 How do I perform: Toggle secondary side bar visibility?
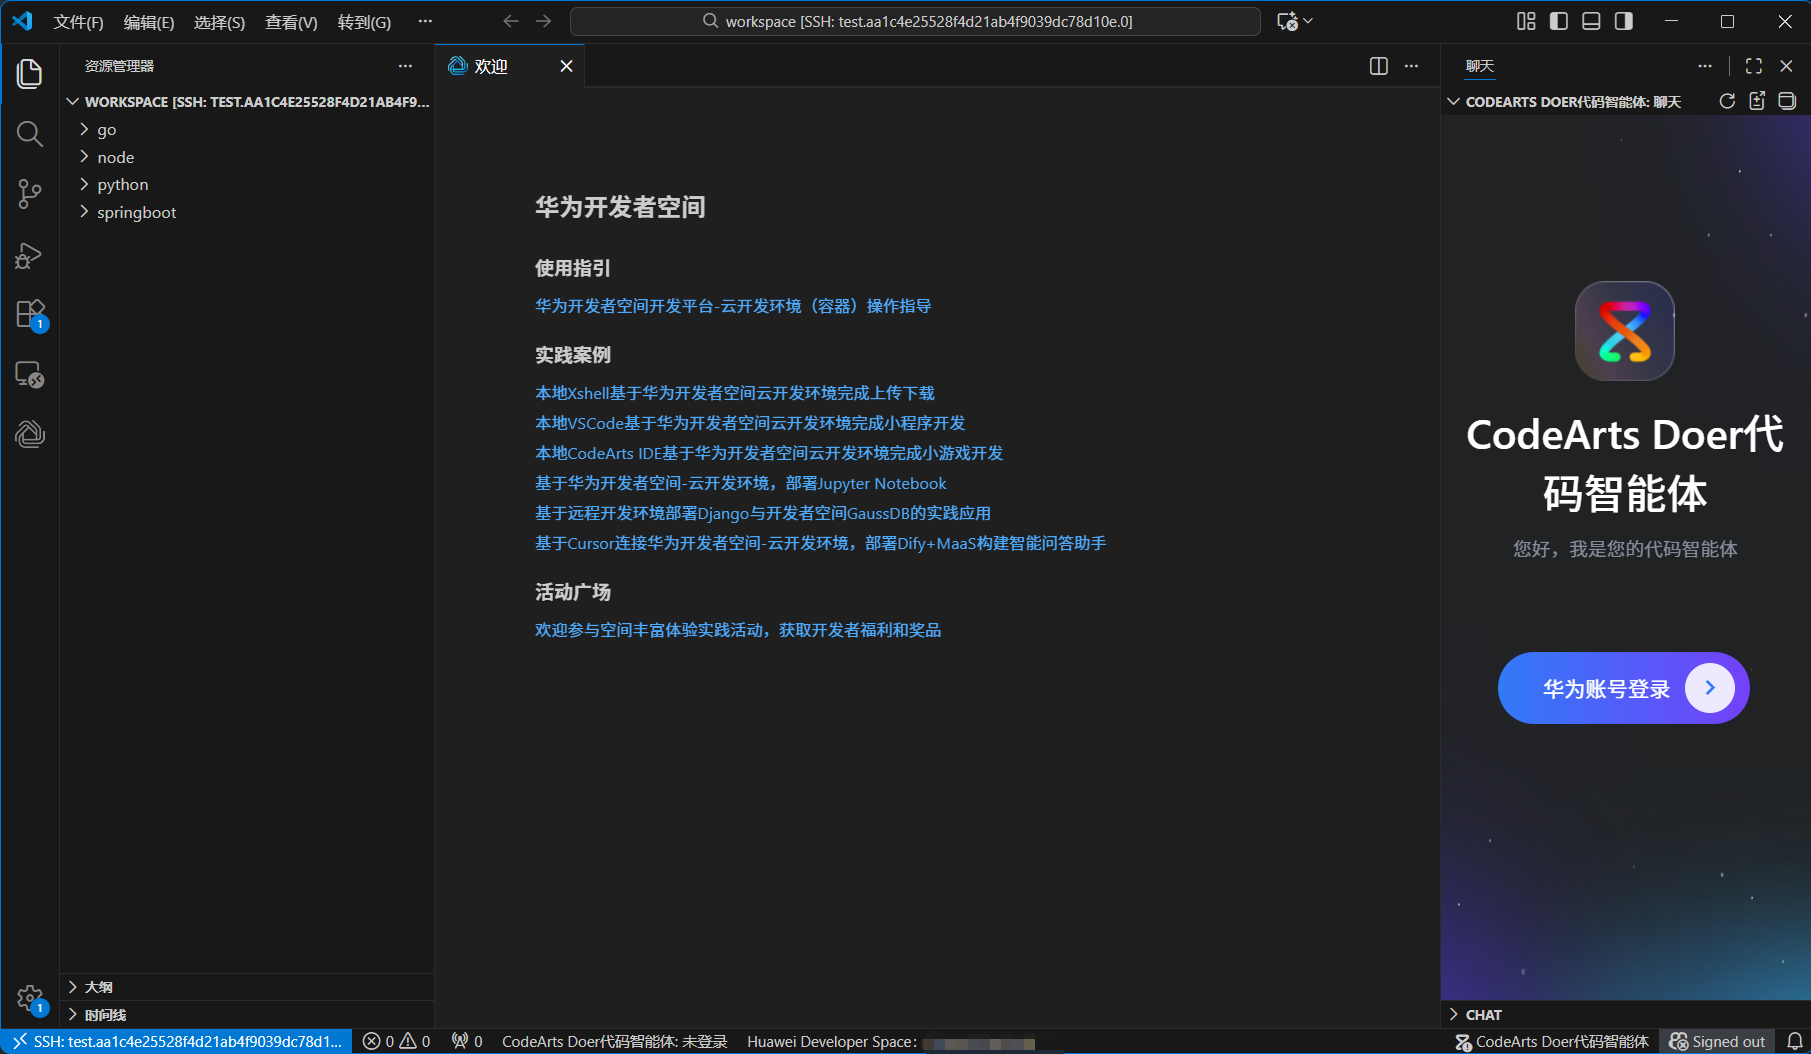[x=1624, y=21]
